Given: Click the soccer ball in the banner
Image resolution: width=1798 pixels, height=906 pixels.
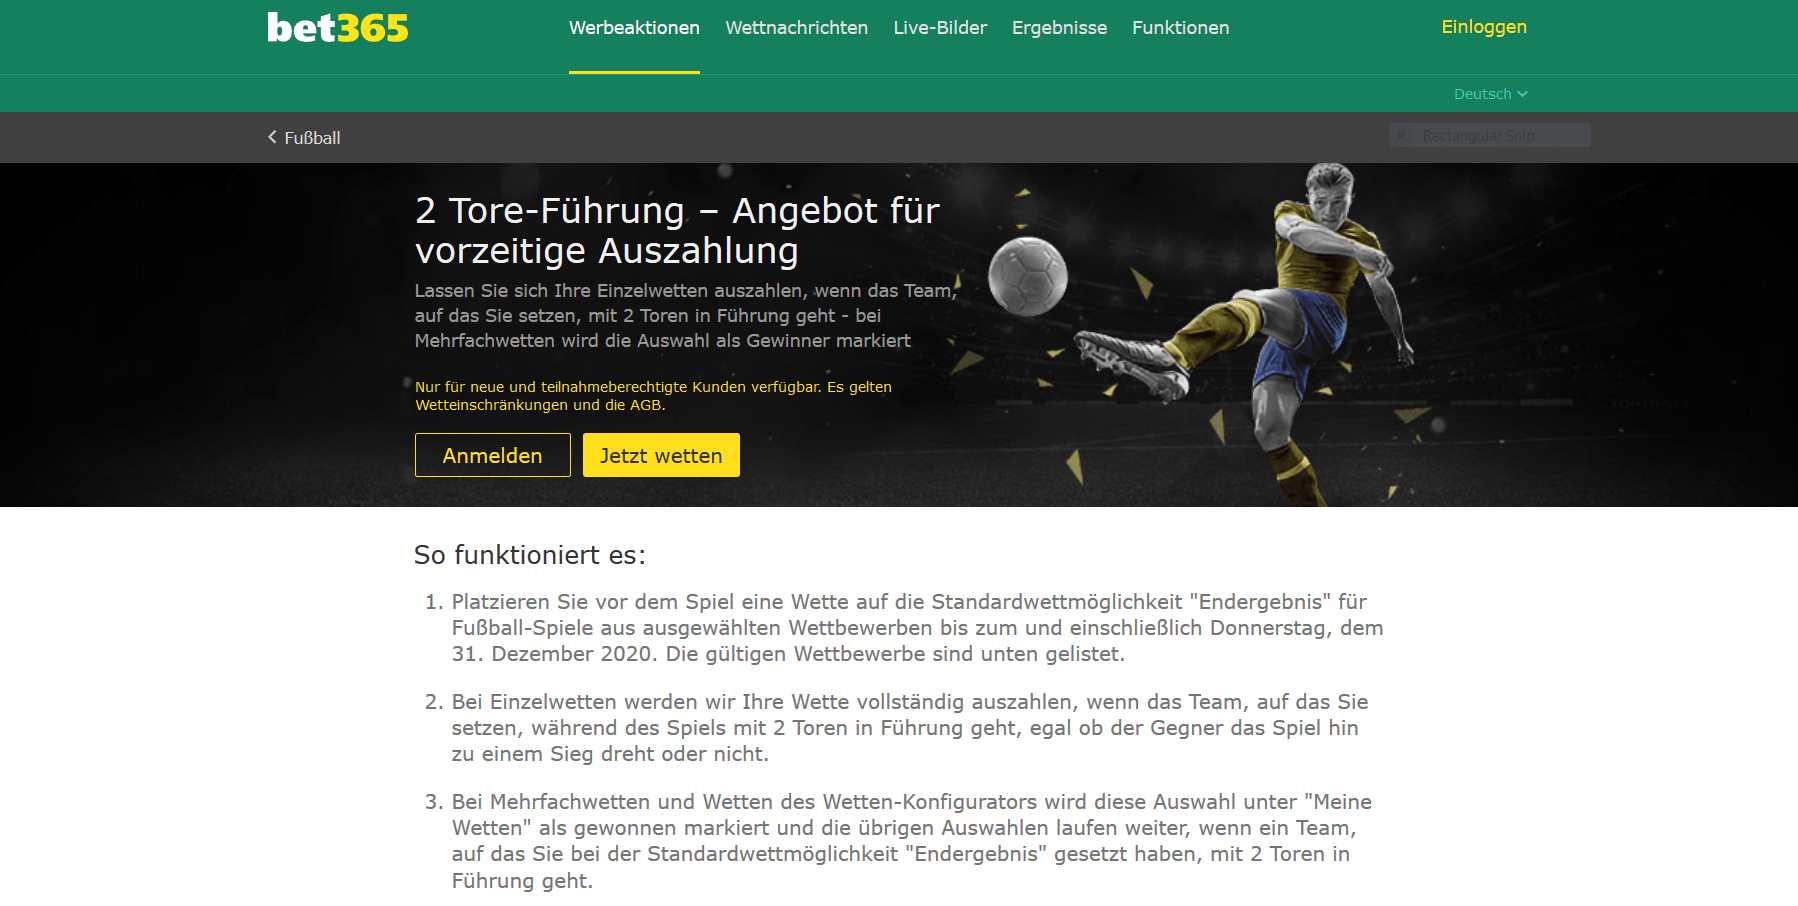Looking at the screenshot, I should click(x=1028, y=276).
